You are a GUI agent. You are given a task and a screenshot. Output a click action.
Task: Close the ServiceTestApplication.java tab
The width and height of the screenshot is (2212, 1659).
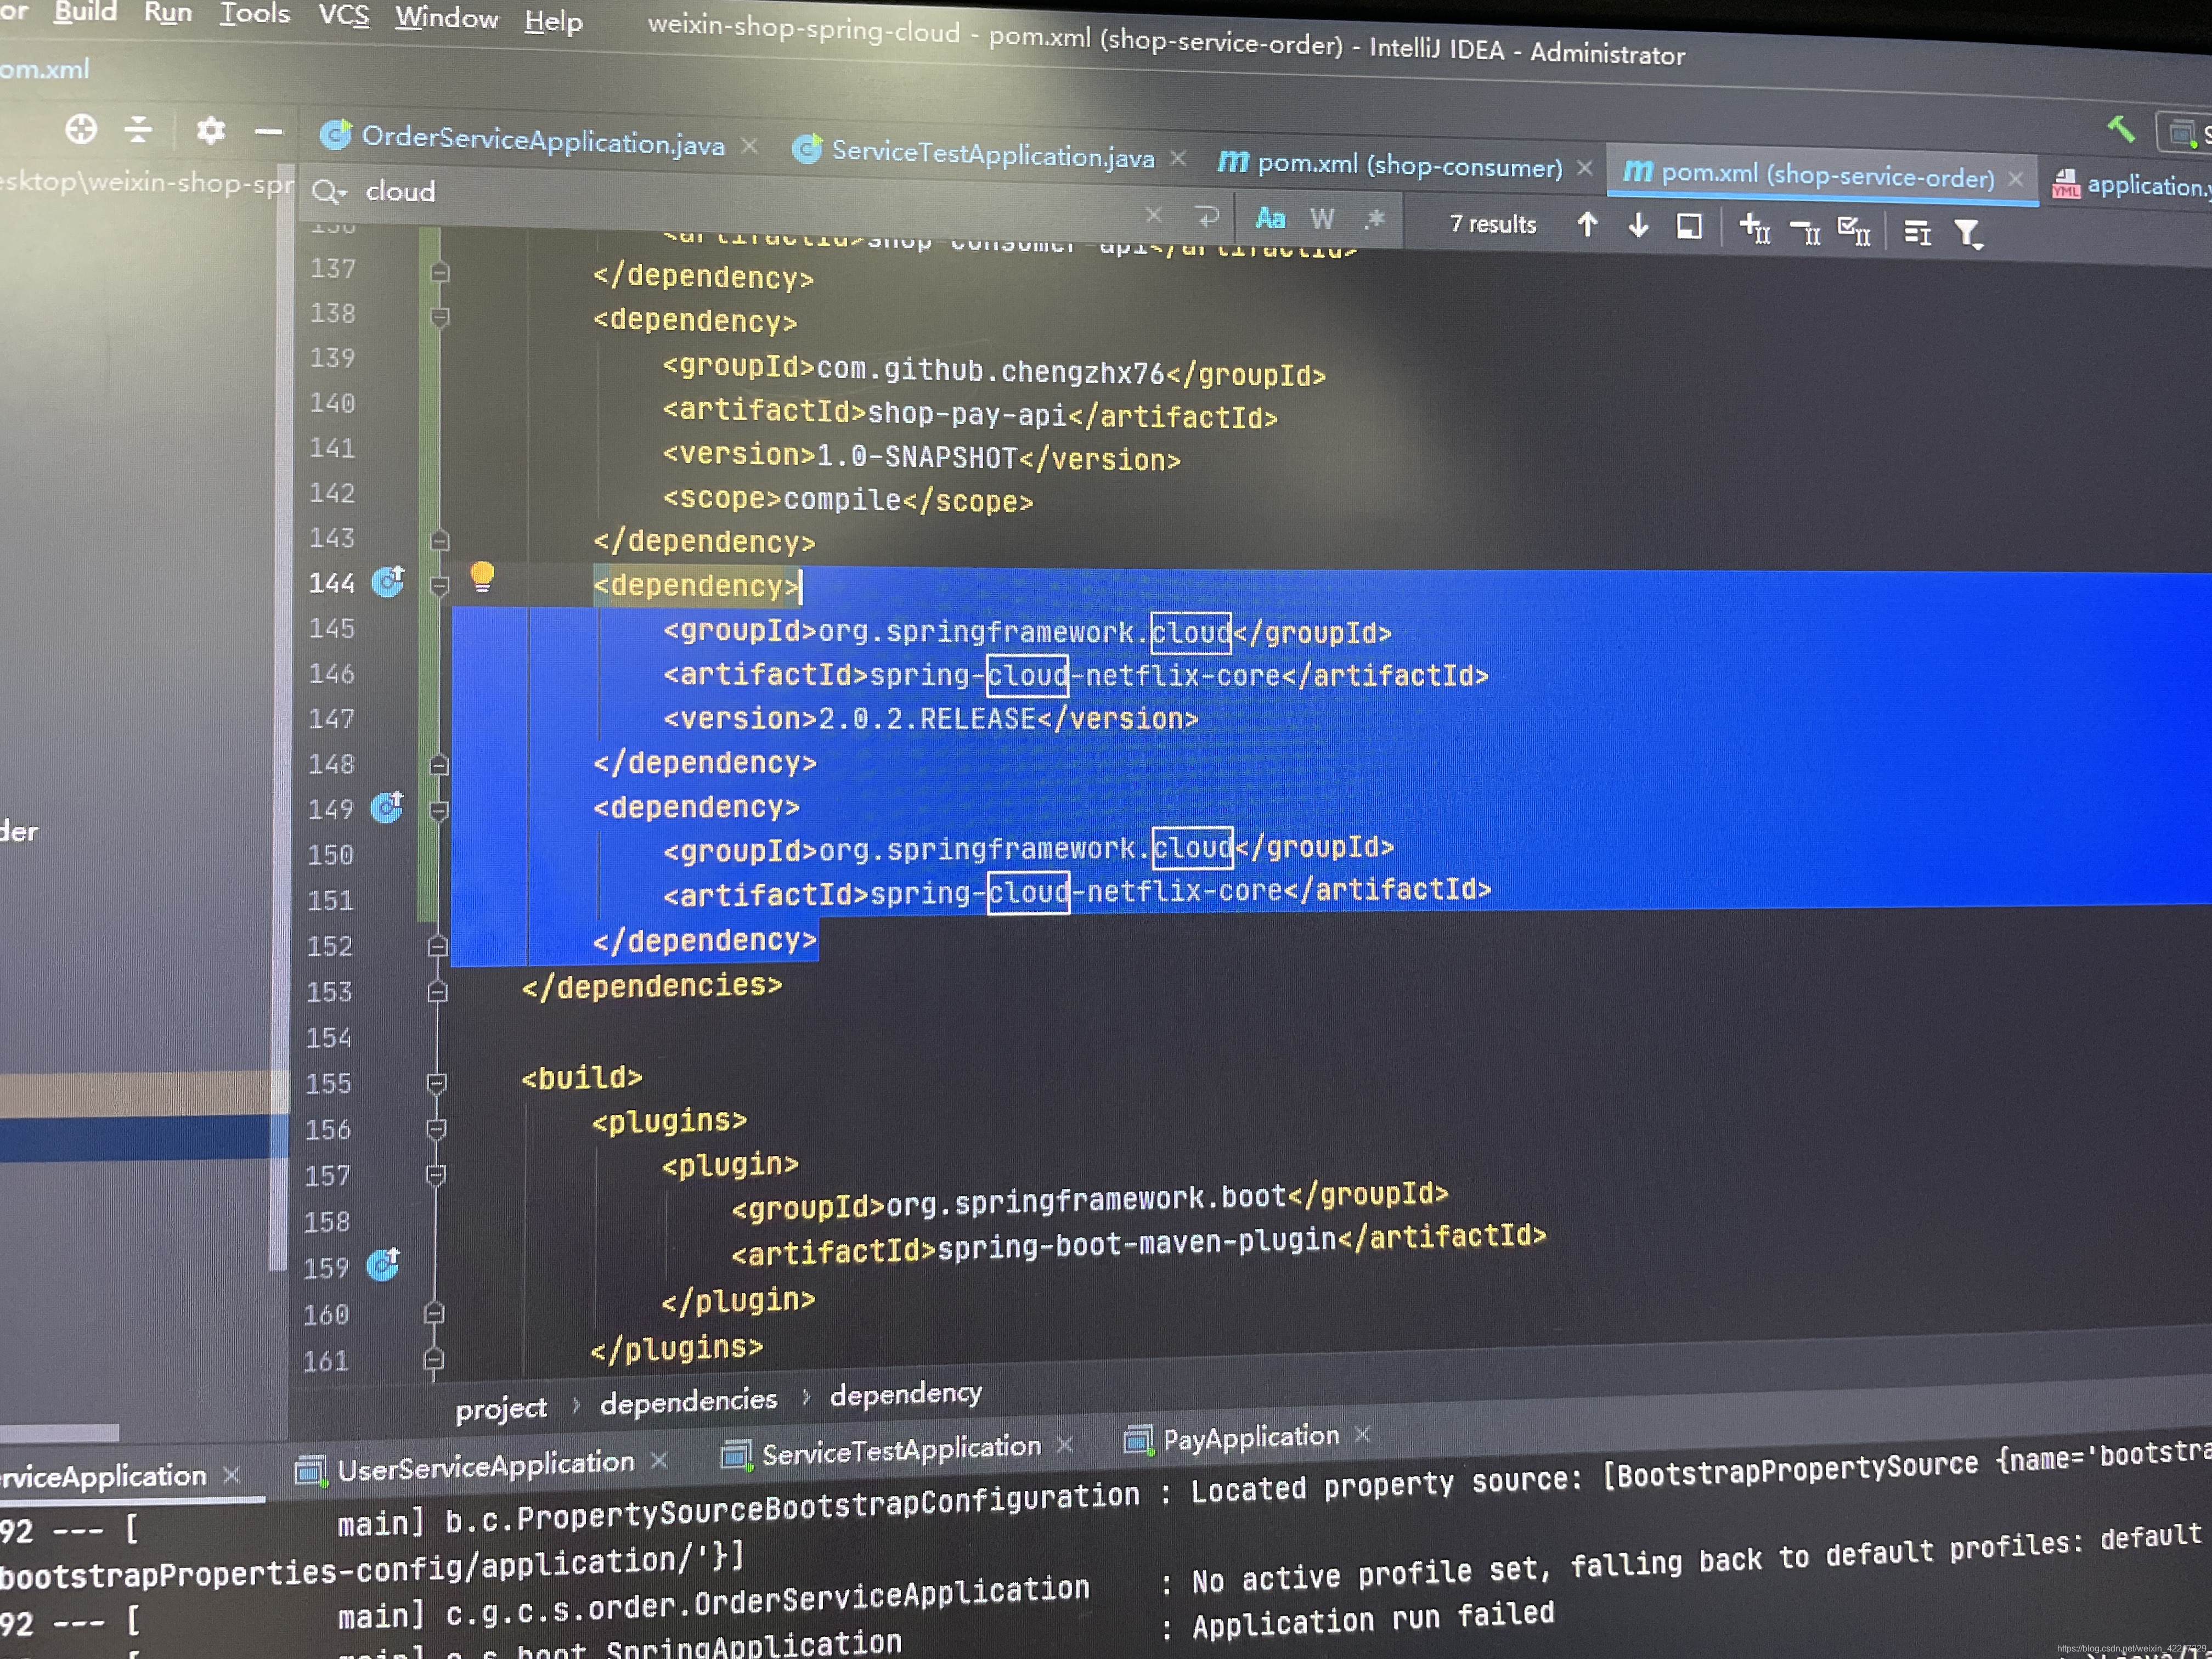pyautogui.click(x=1178, y=158)
